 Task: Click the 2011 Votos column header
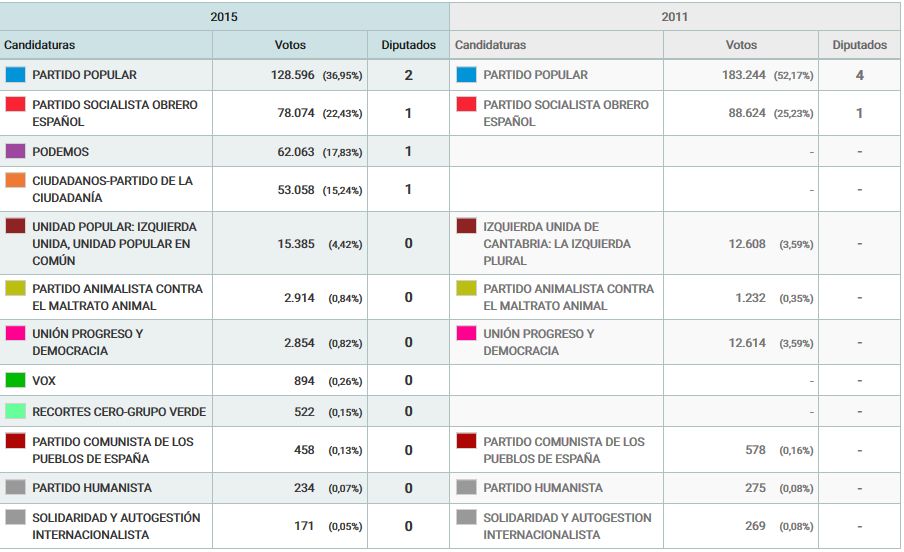click(x=741, y=45)
